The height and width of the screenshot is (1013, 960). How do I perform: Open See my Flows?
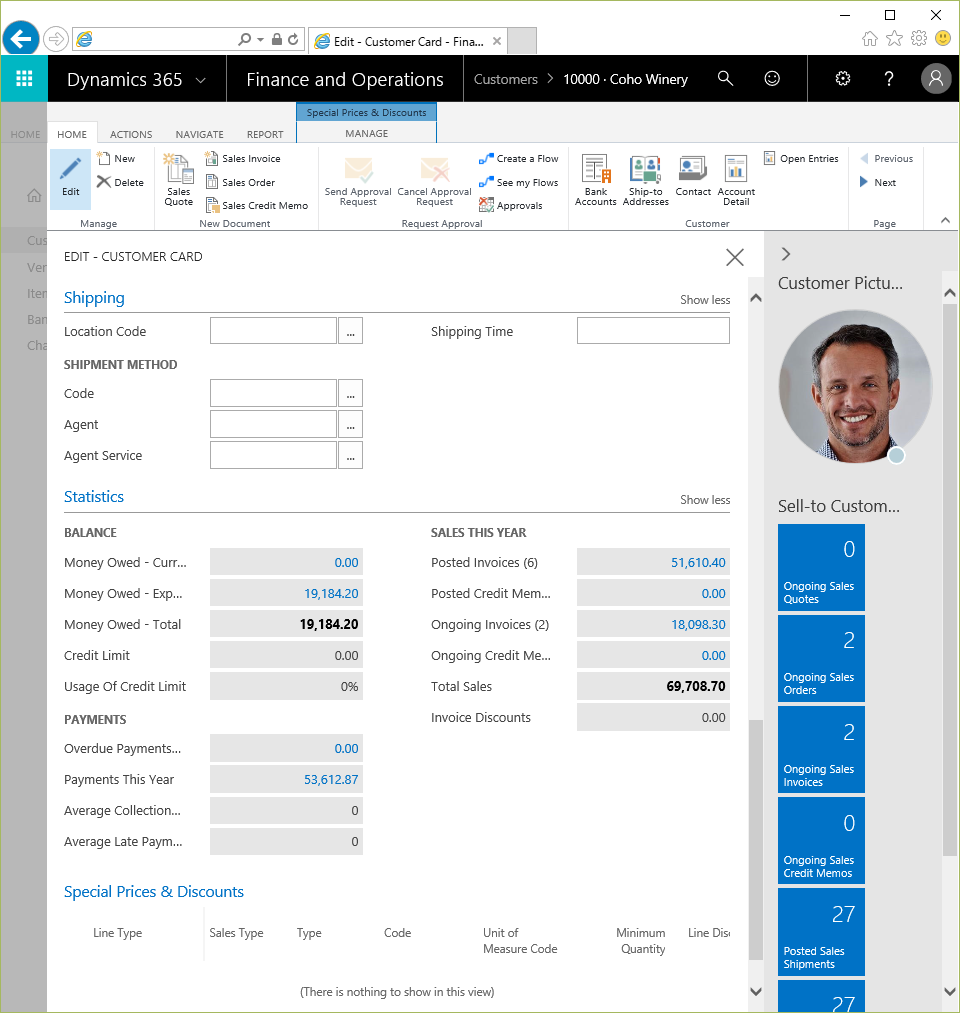(x=519, y=182)
